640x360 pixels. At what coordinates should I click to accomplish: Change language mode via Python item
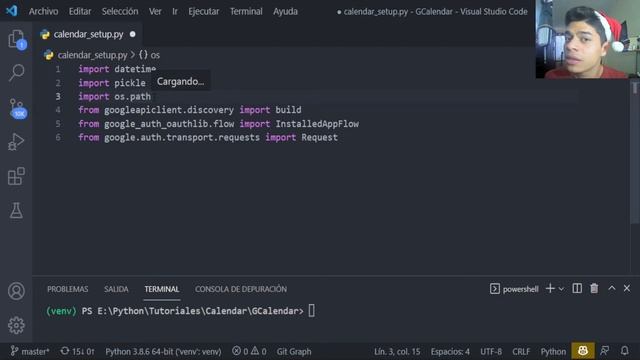(553, 351)
